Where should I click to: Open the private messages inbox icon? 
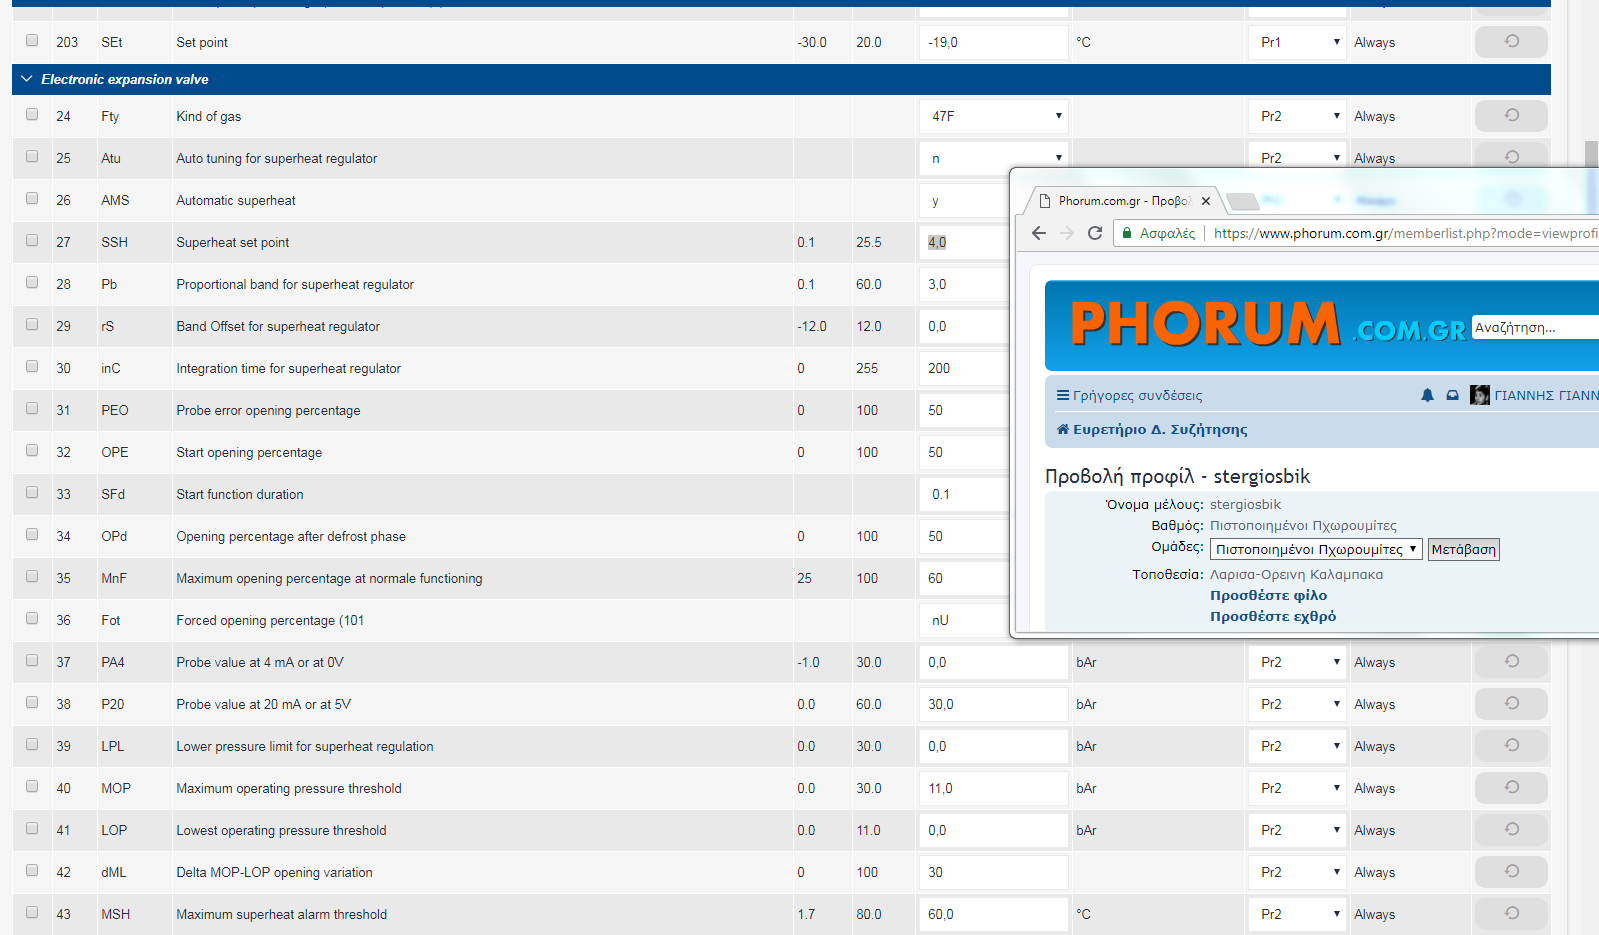1452,396
